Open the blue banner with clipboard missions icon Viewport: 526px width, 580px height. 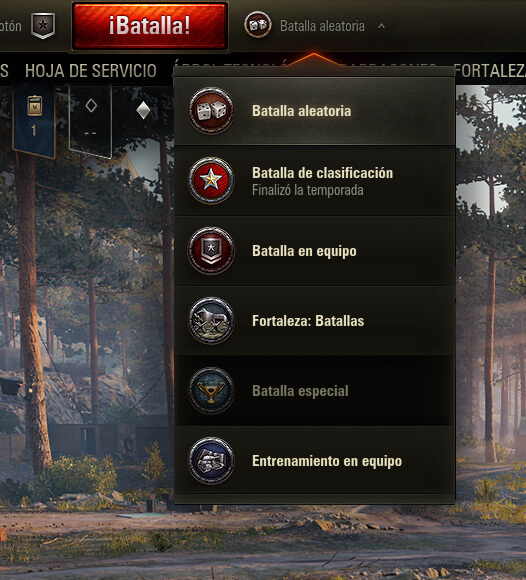[x=34, y=118]
